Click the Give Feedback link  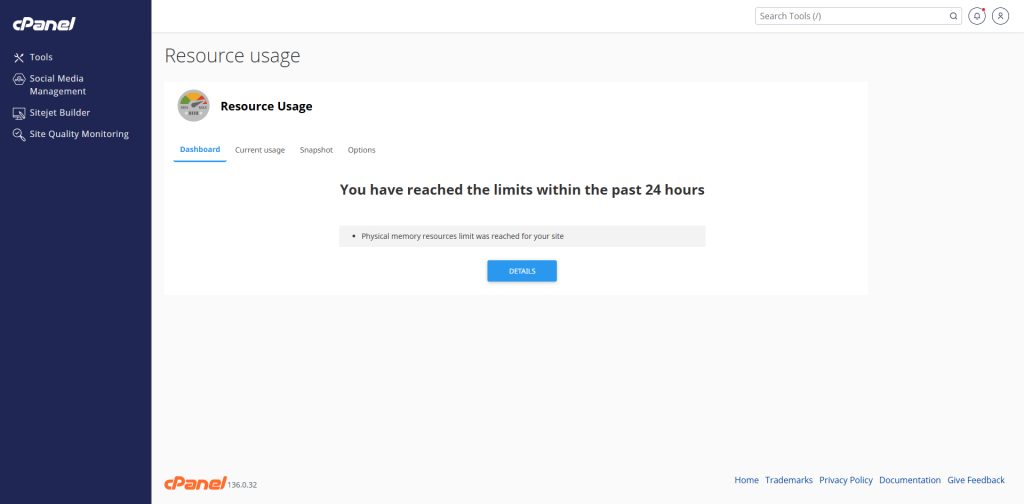coord(976,480)
